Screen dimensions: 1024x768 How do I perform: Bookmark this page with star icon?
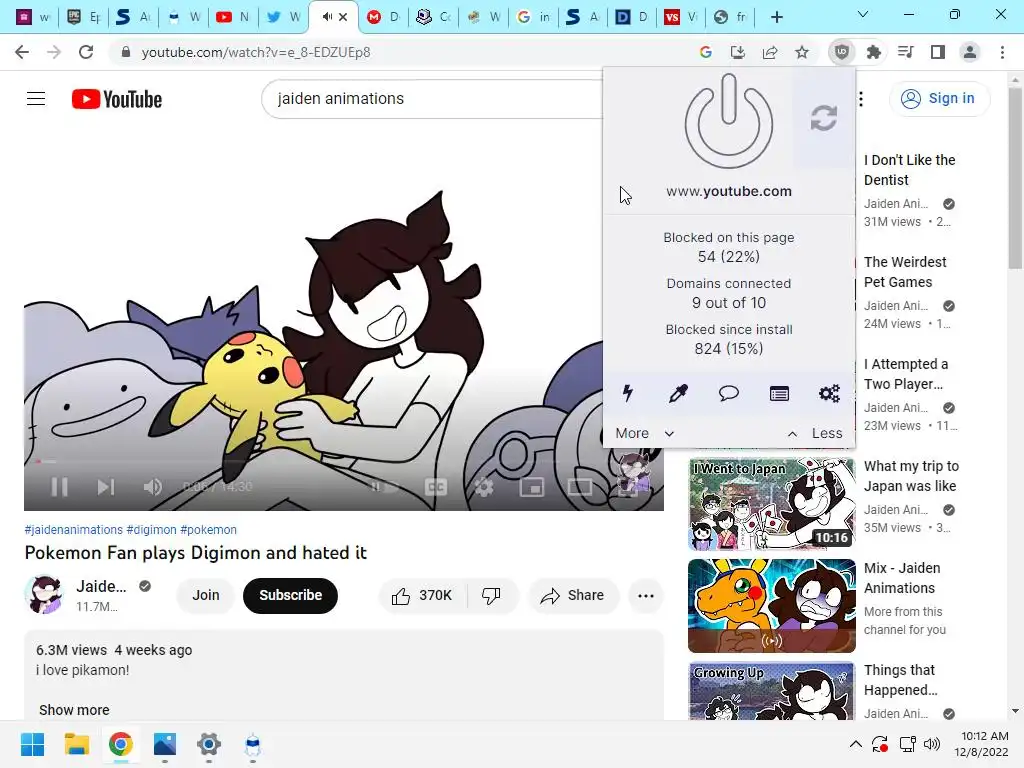click(802, 52)
